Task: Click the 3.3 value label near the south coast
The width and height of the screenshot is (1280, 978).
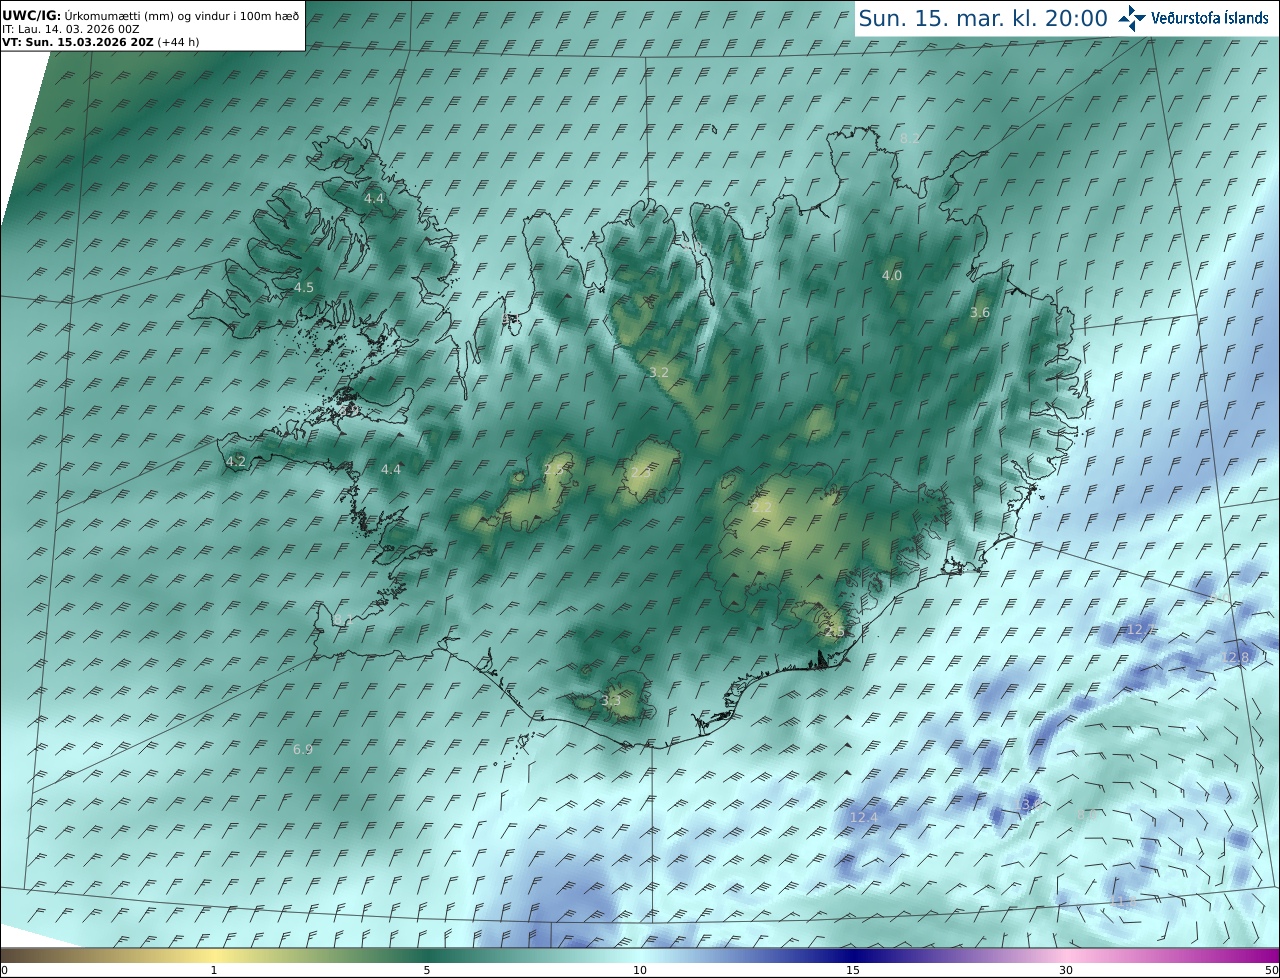Action: 610,701
